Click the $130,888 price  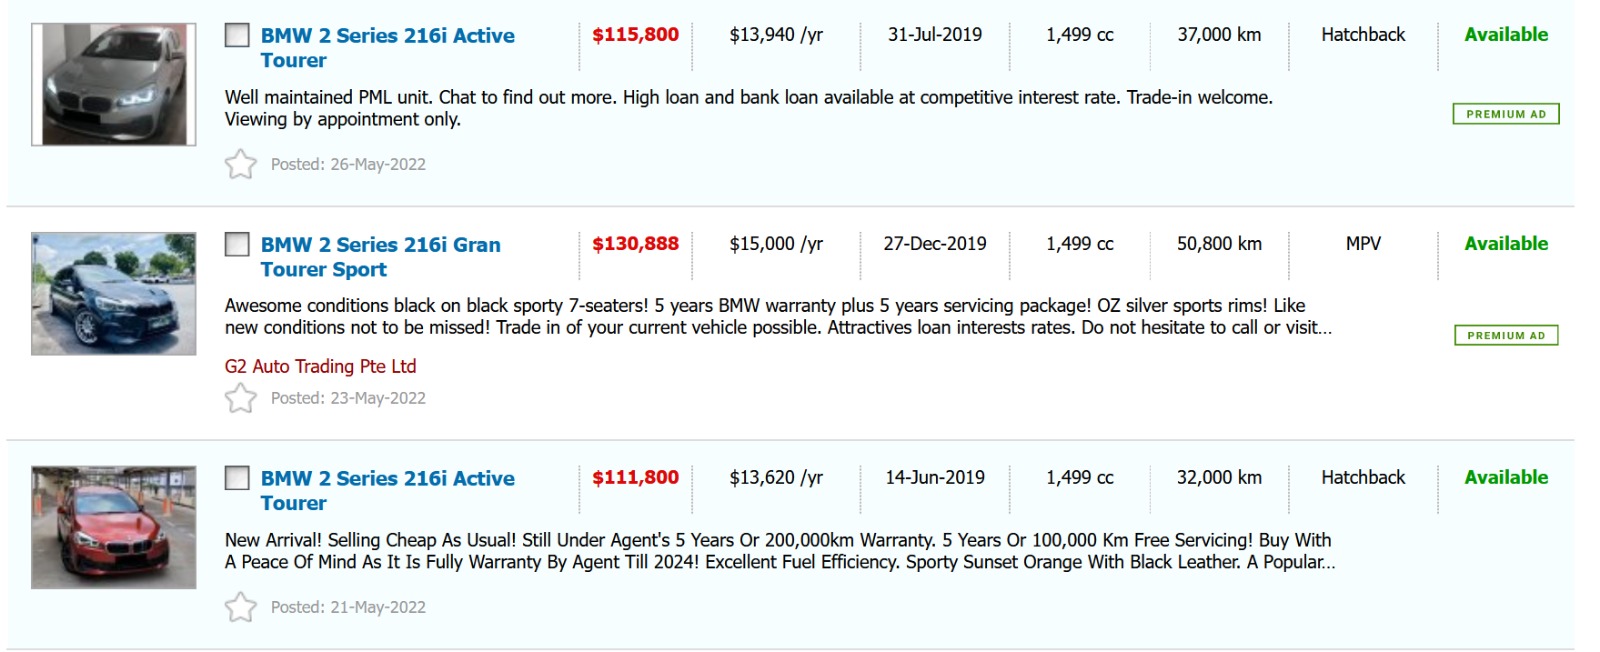click(635, 244)
